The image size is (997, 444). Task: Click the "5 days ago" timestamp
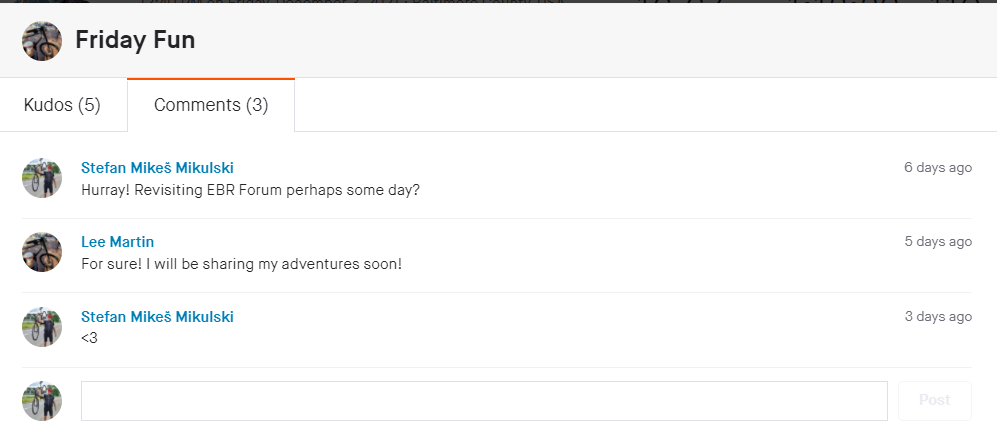937,242
